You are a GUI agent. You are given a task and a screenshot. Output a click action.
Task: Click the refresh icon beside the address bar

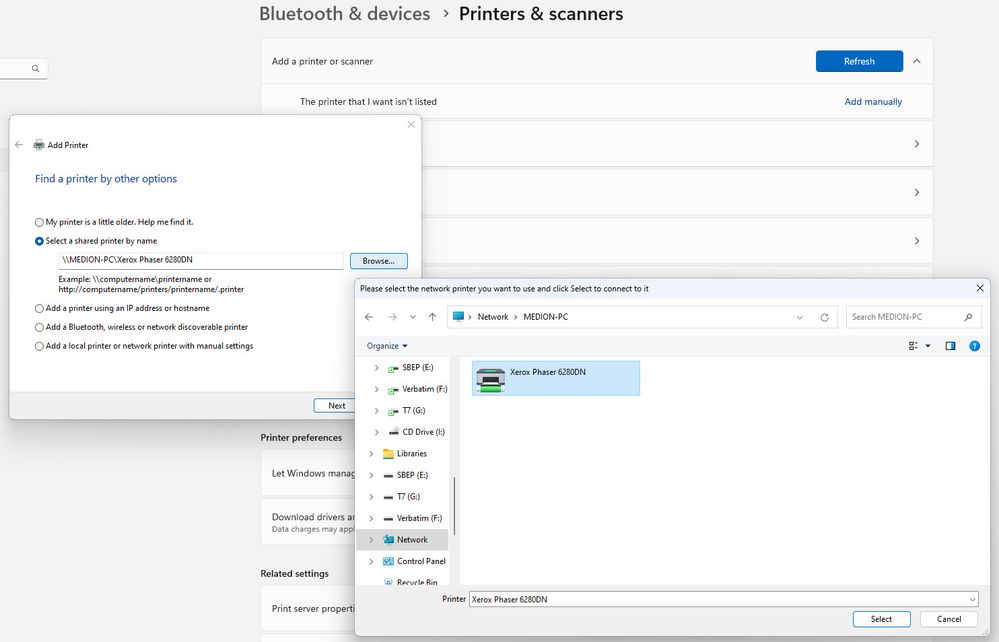point(824,317)
